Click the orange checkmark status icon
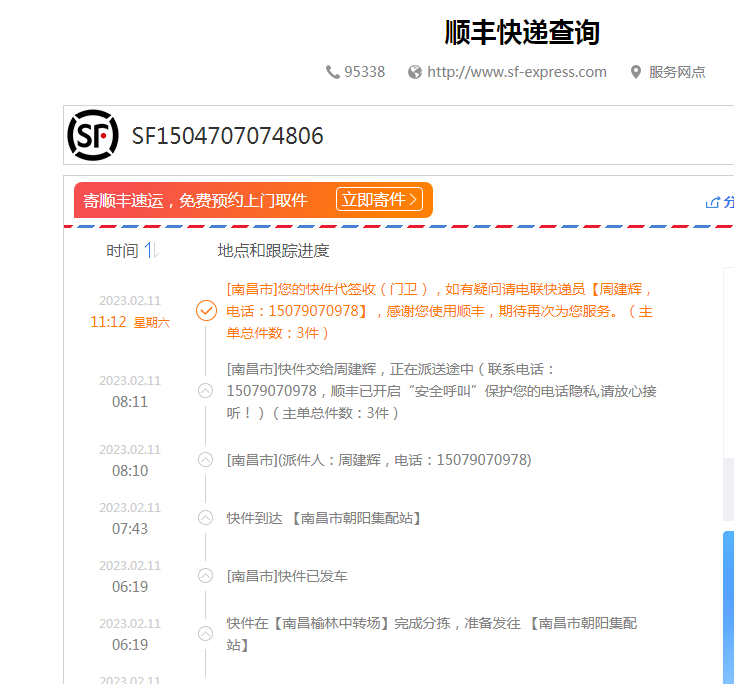Image resolution: width=734 pixels, height=684 pixels. coord(206,310)
